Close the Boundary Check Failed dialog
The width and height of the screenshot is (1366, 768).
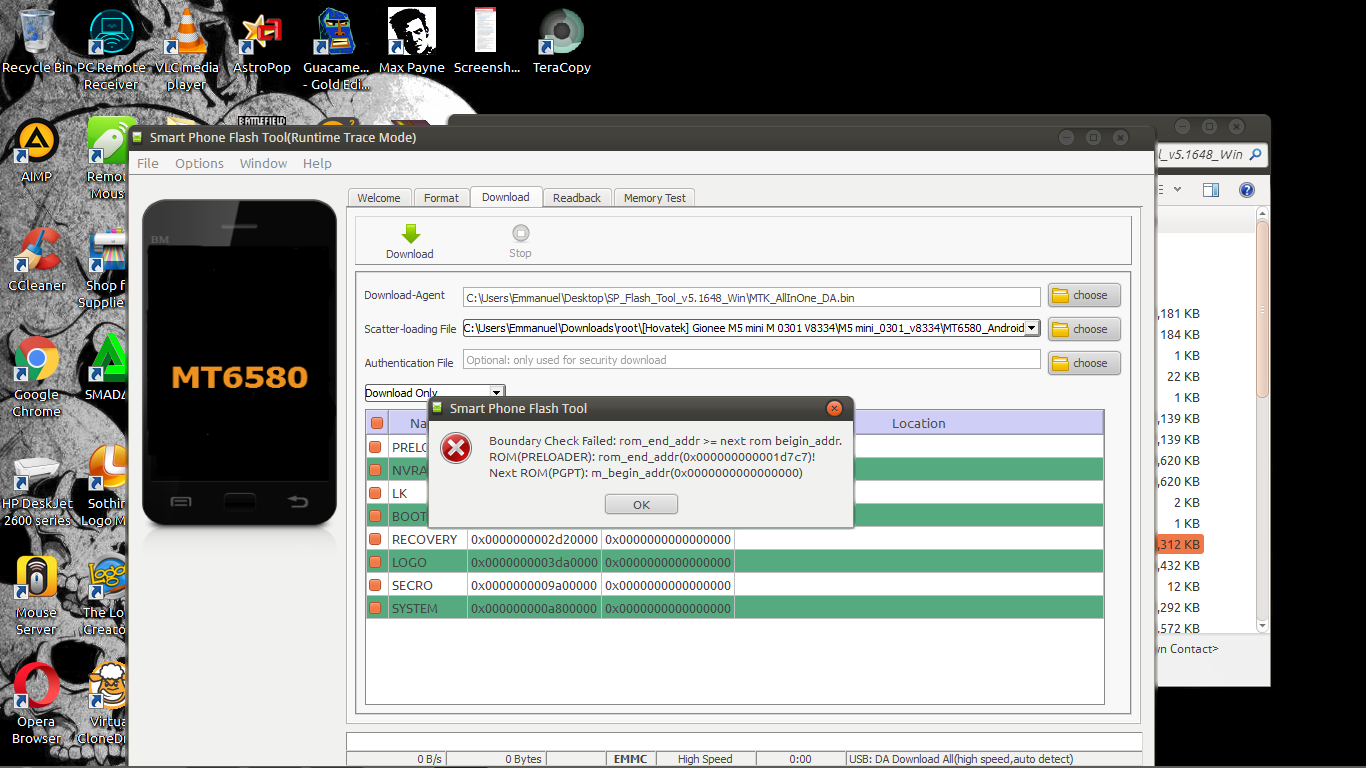[x=834, y=408]
